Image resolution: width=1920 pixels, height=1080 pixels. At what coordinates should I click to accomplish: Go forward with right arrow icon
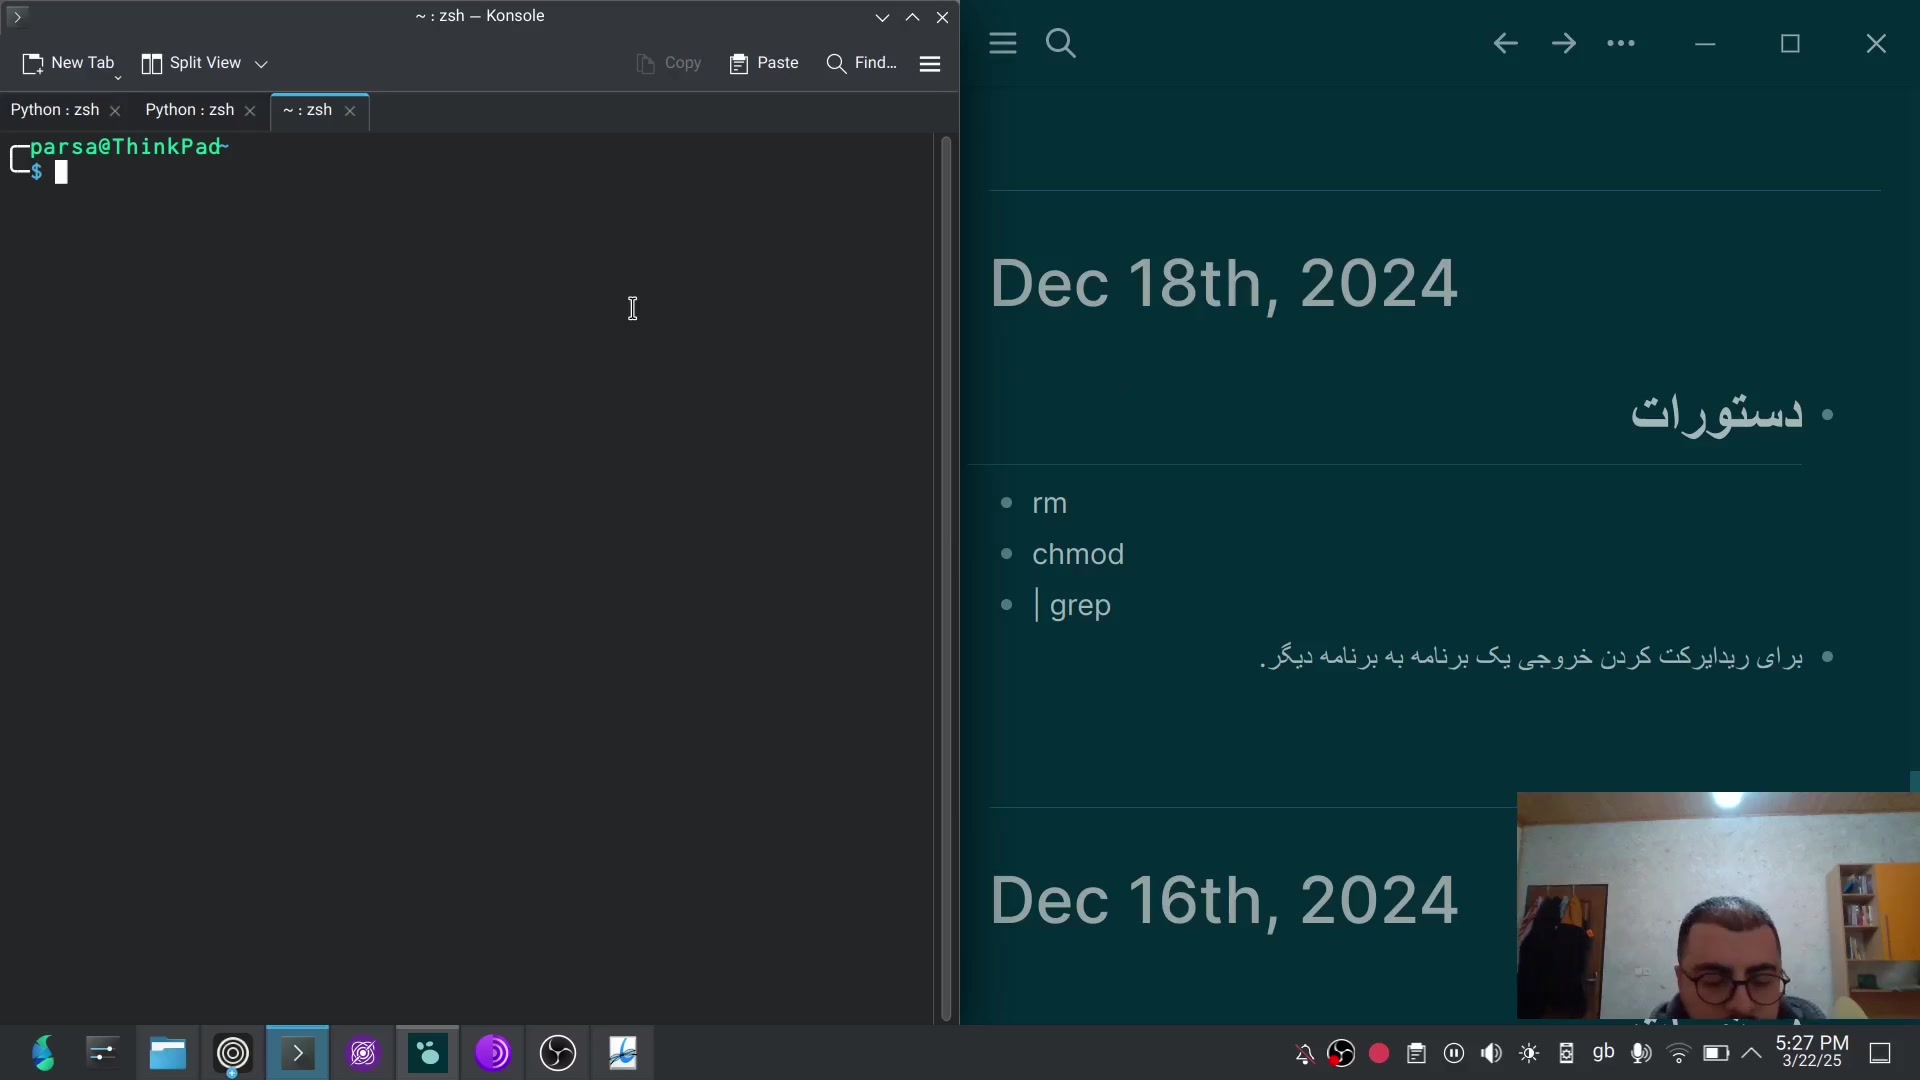point(1564,43)
